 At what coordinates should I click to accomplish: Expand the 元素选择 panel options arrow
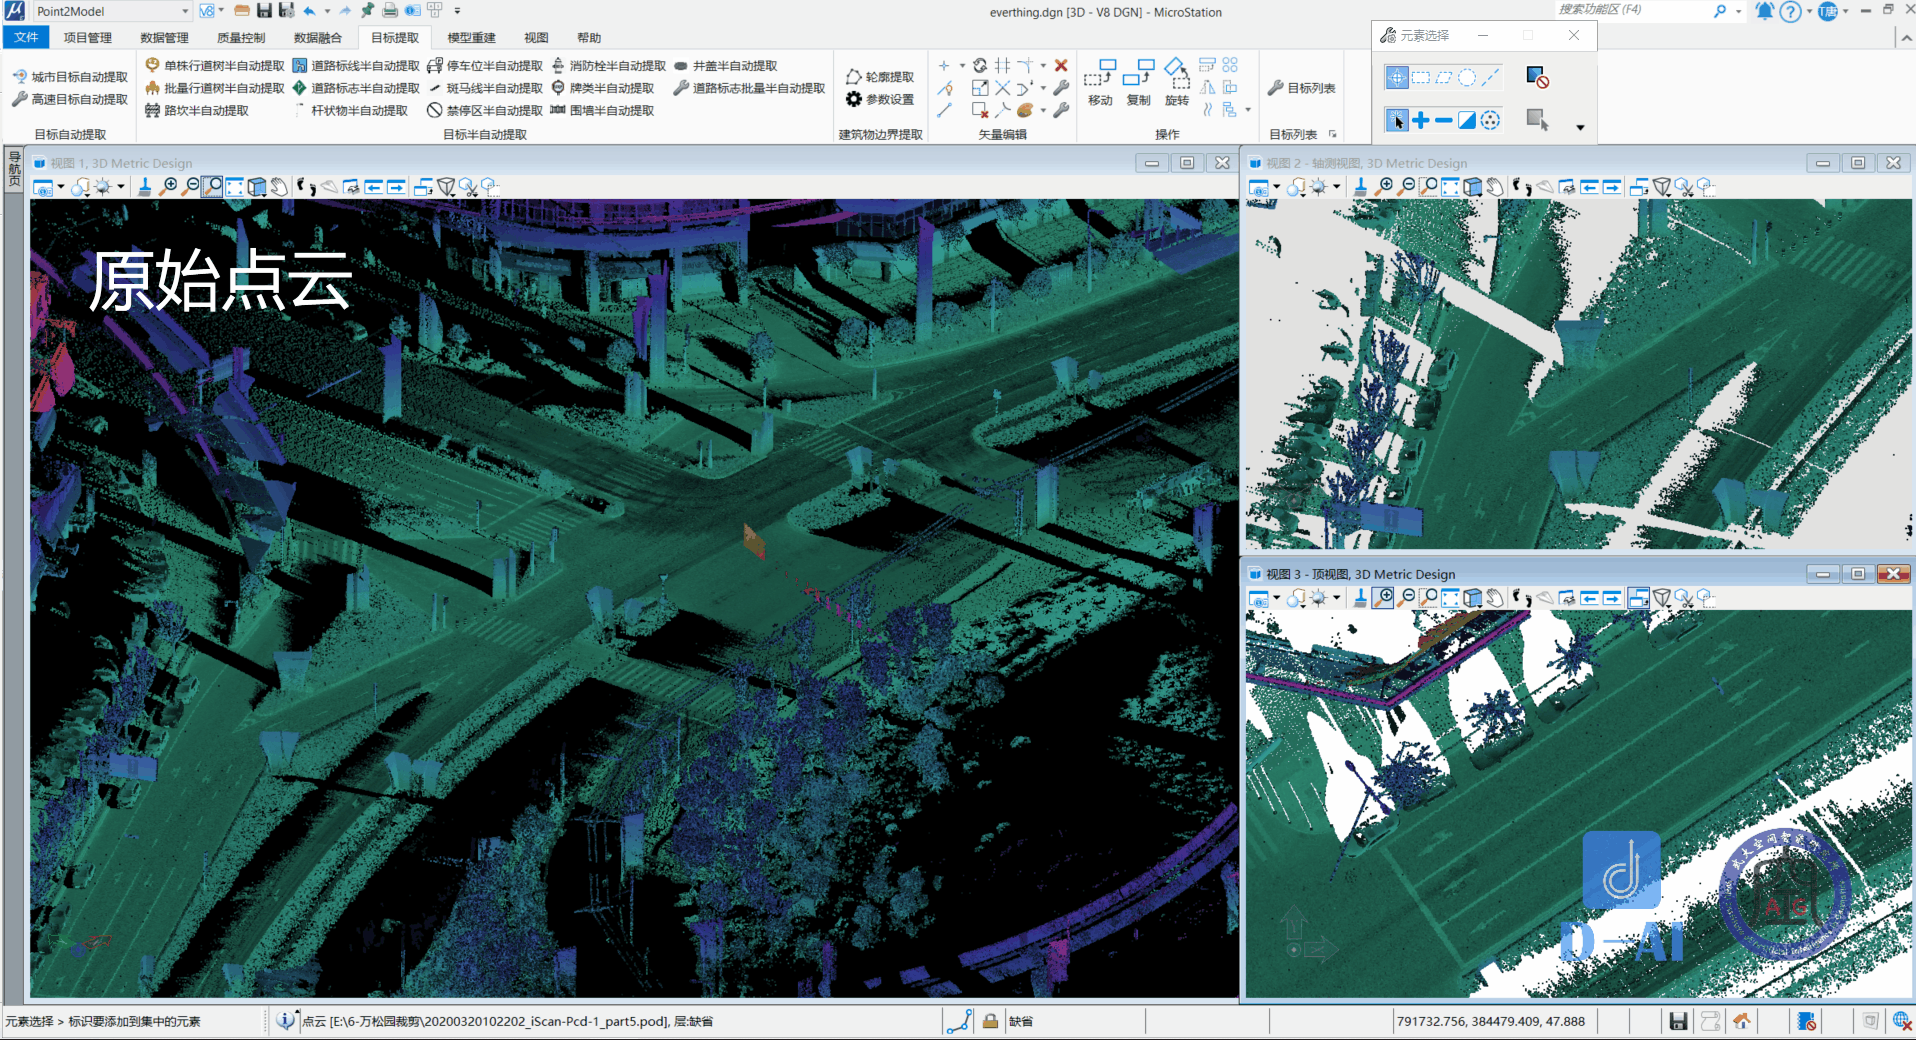(1580, 127)
